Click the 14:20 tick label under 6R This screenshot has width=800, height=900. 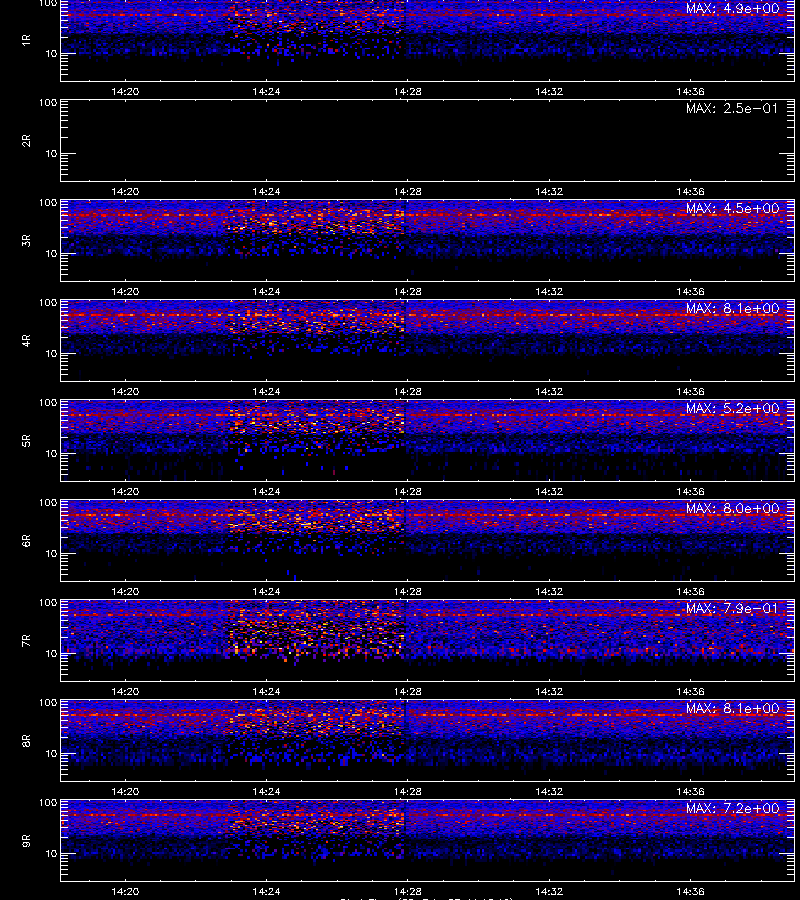click(125, 591)
